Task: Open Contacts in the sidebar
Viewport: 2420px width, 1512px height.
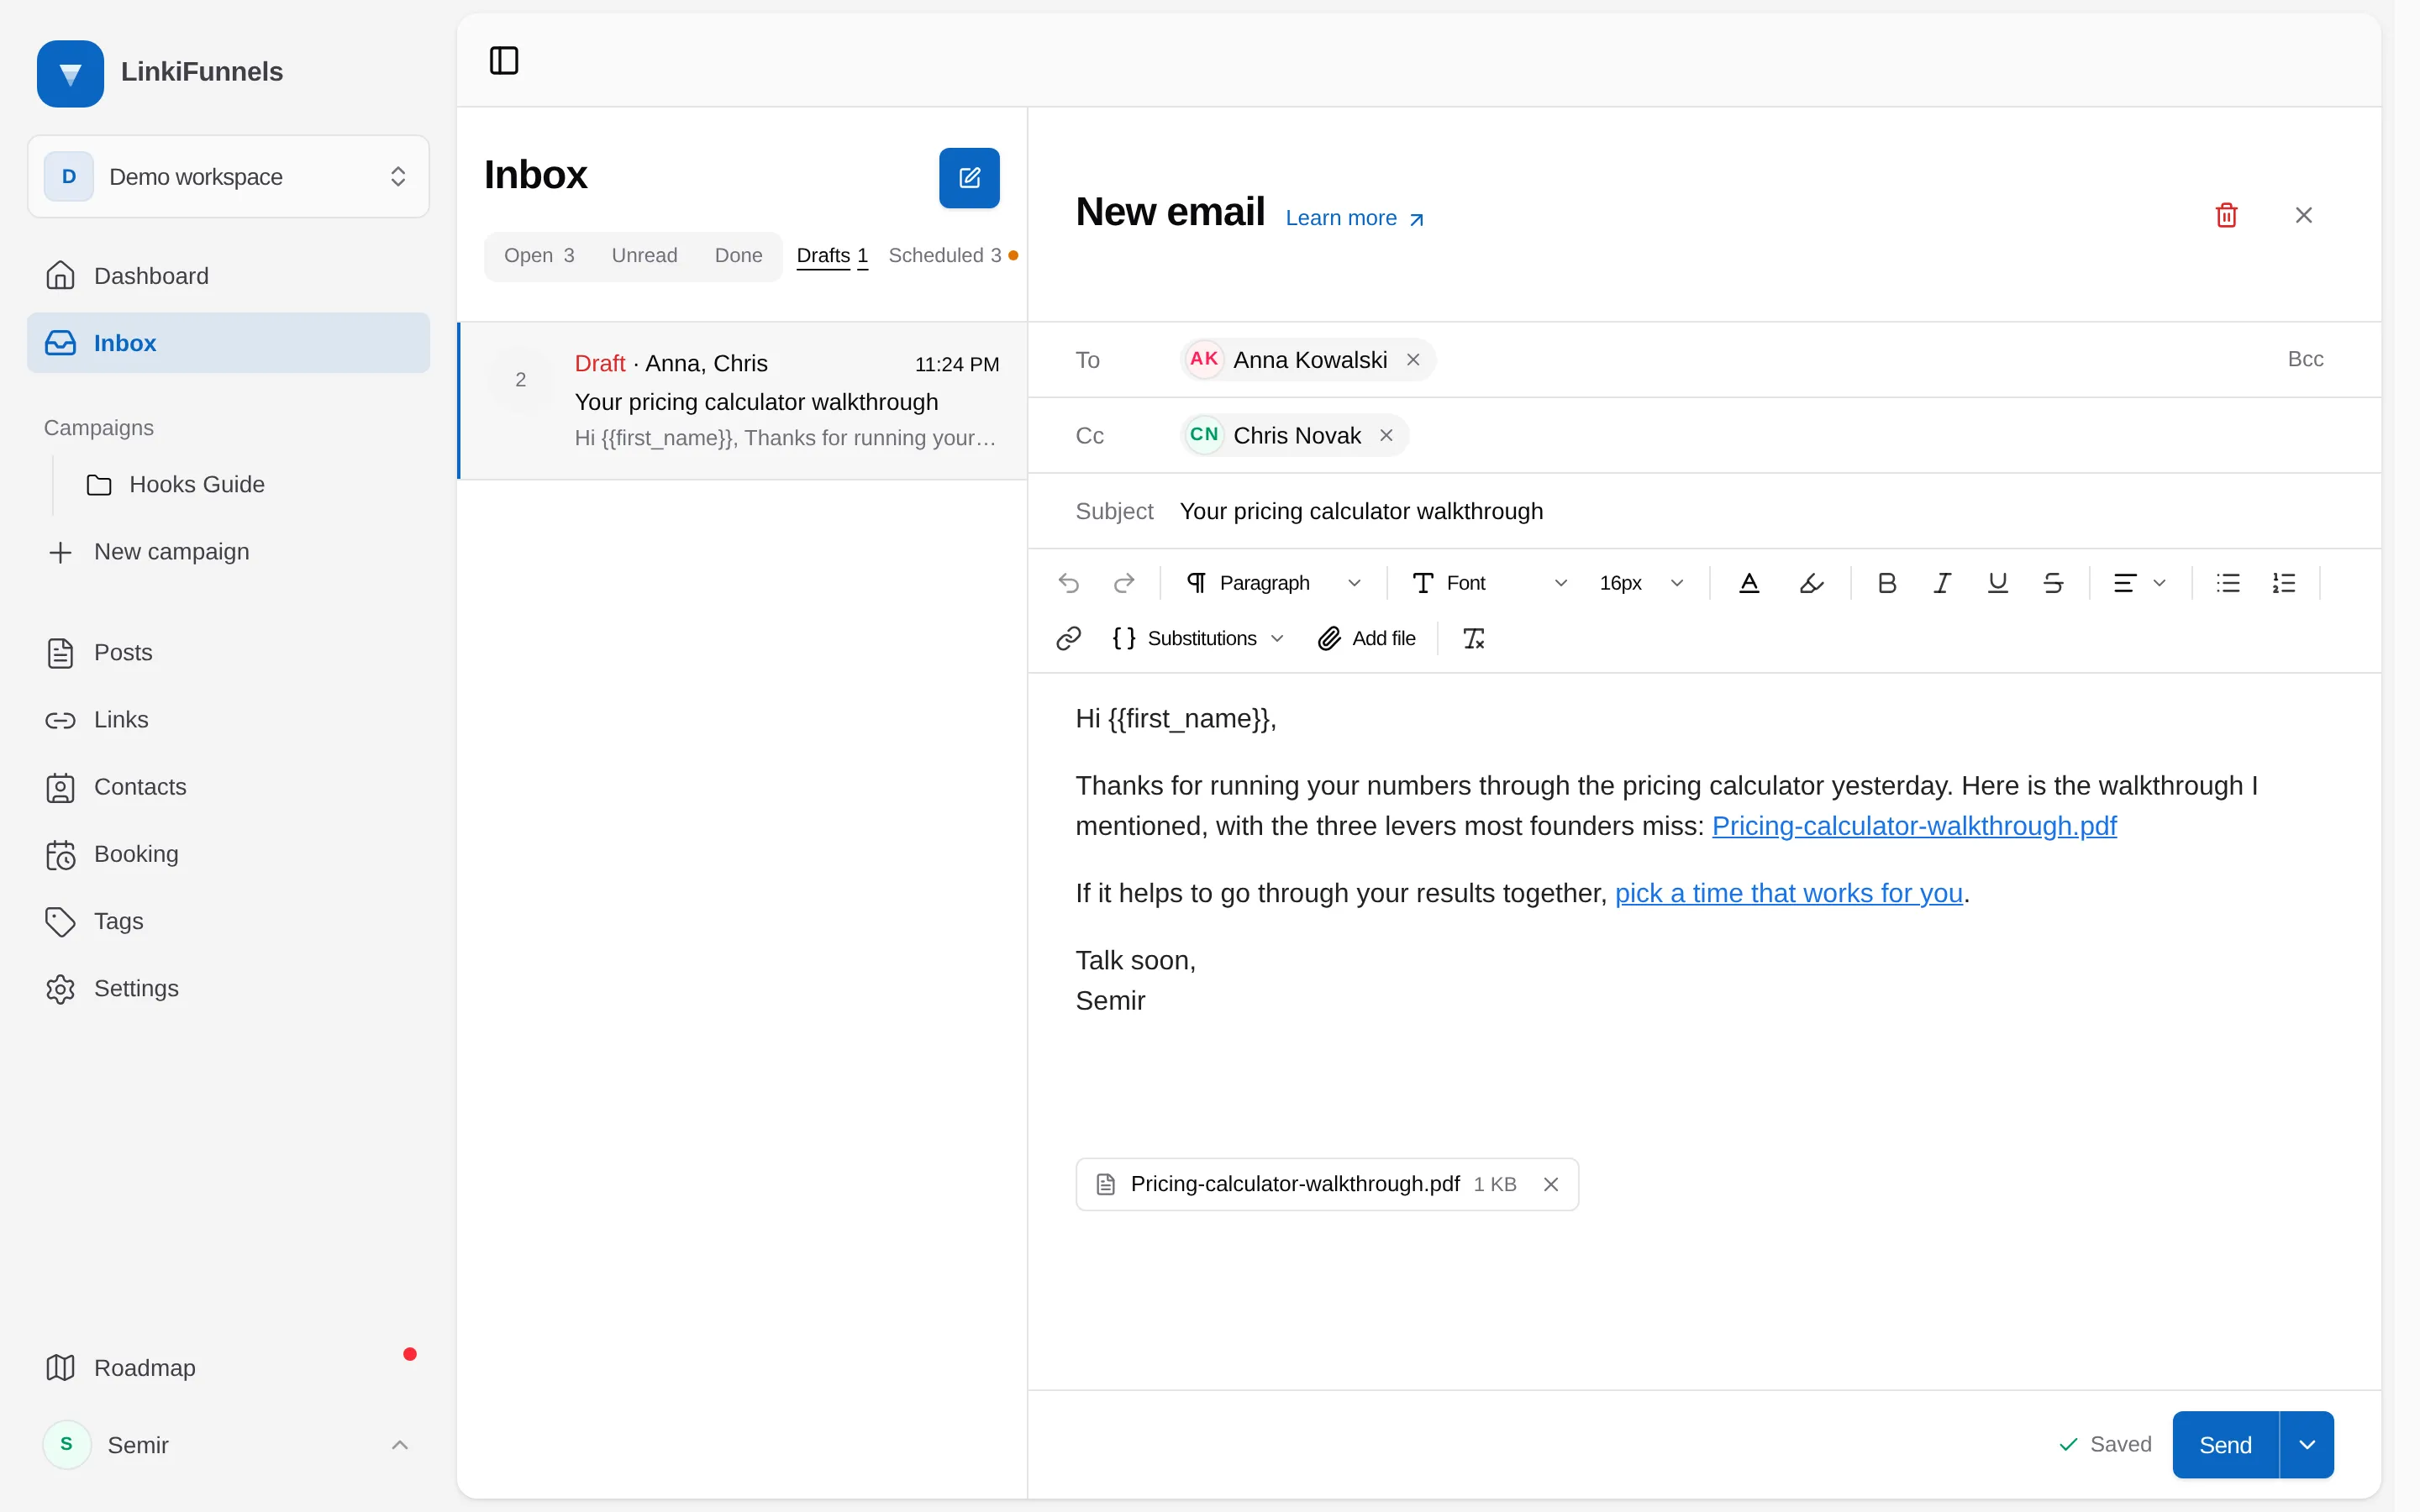Action: pyautogui.click(x=228, y=787)
